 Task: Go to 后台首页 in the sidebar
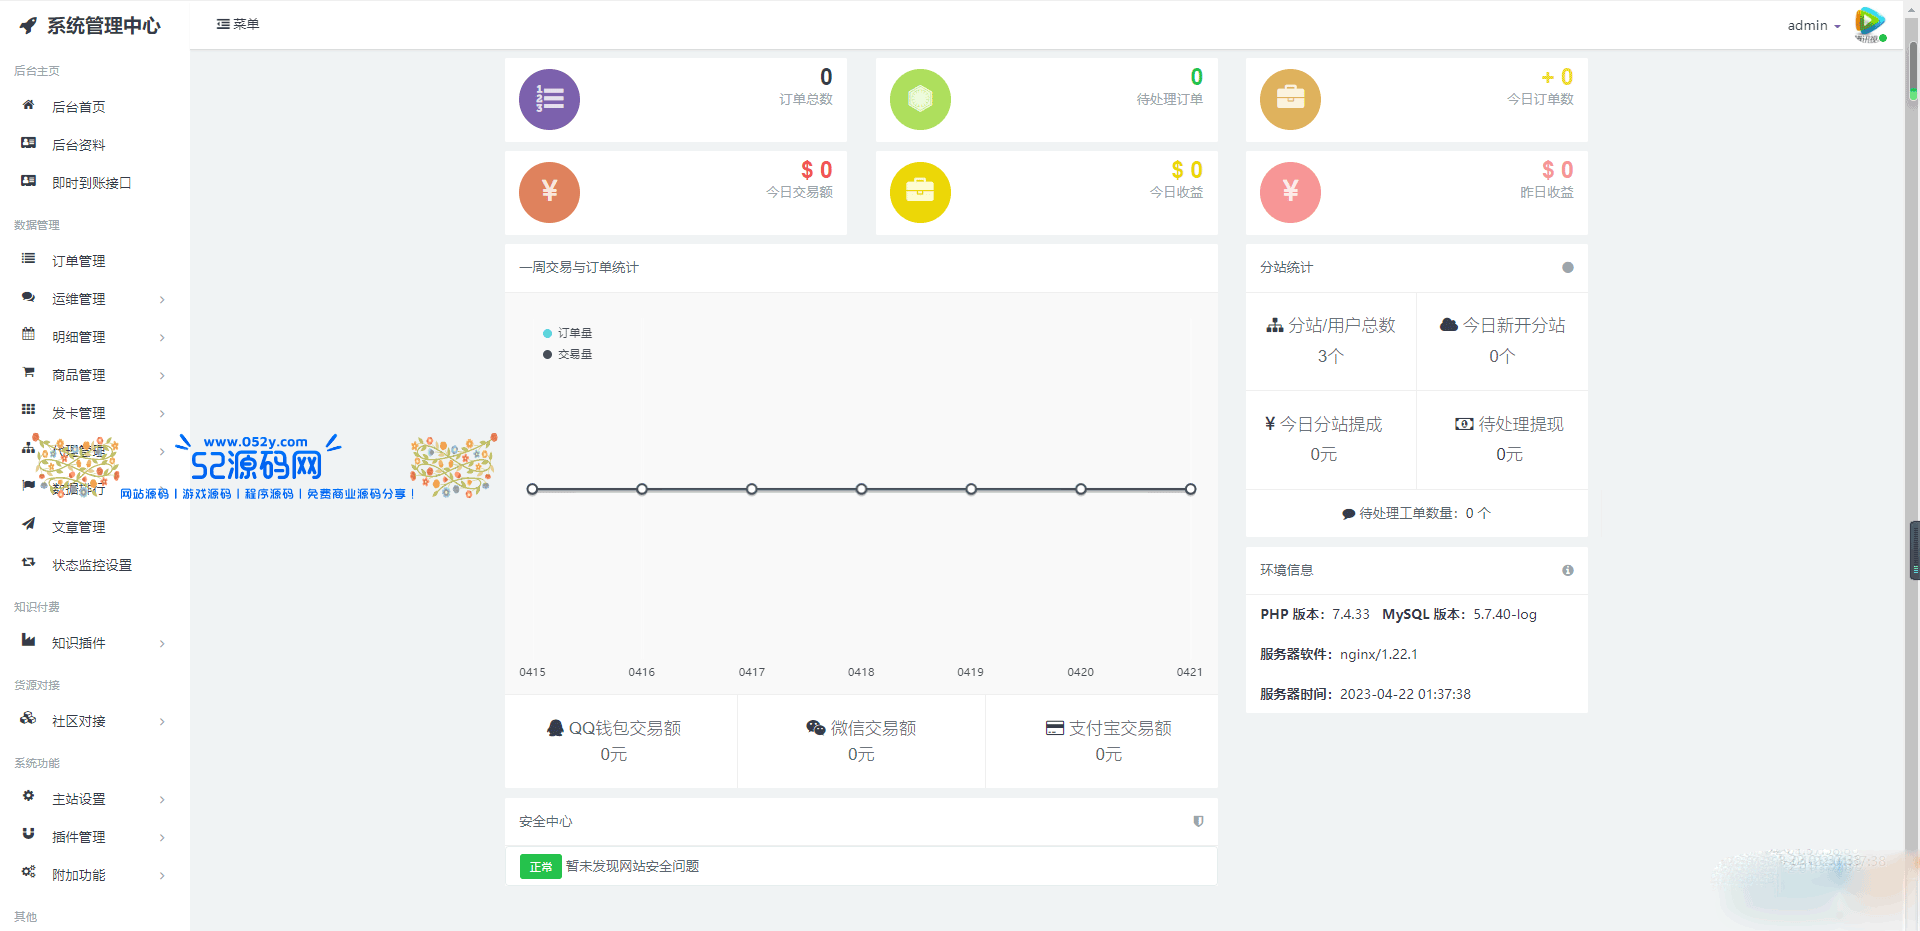tap(78, 107)
